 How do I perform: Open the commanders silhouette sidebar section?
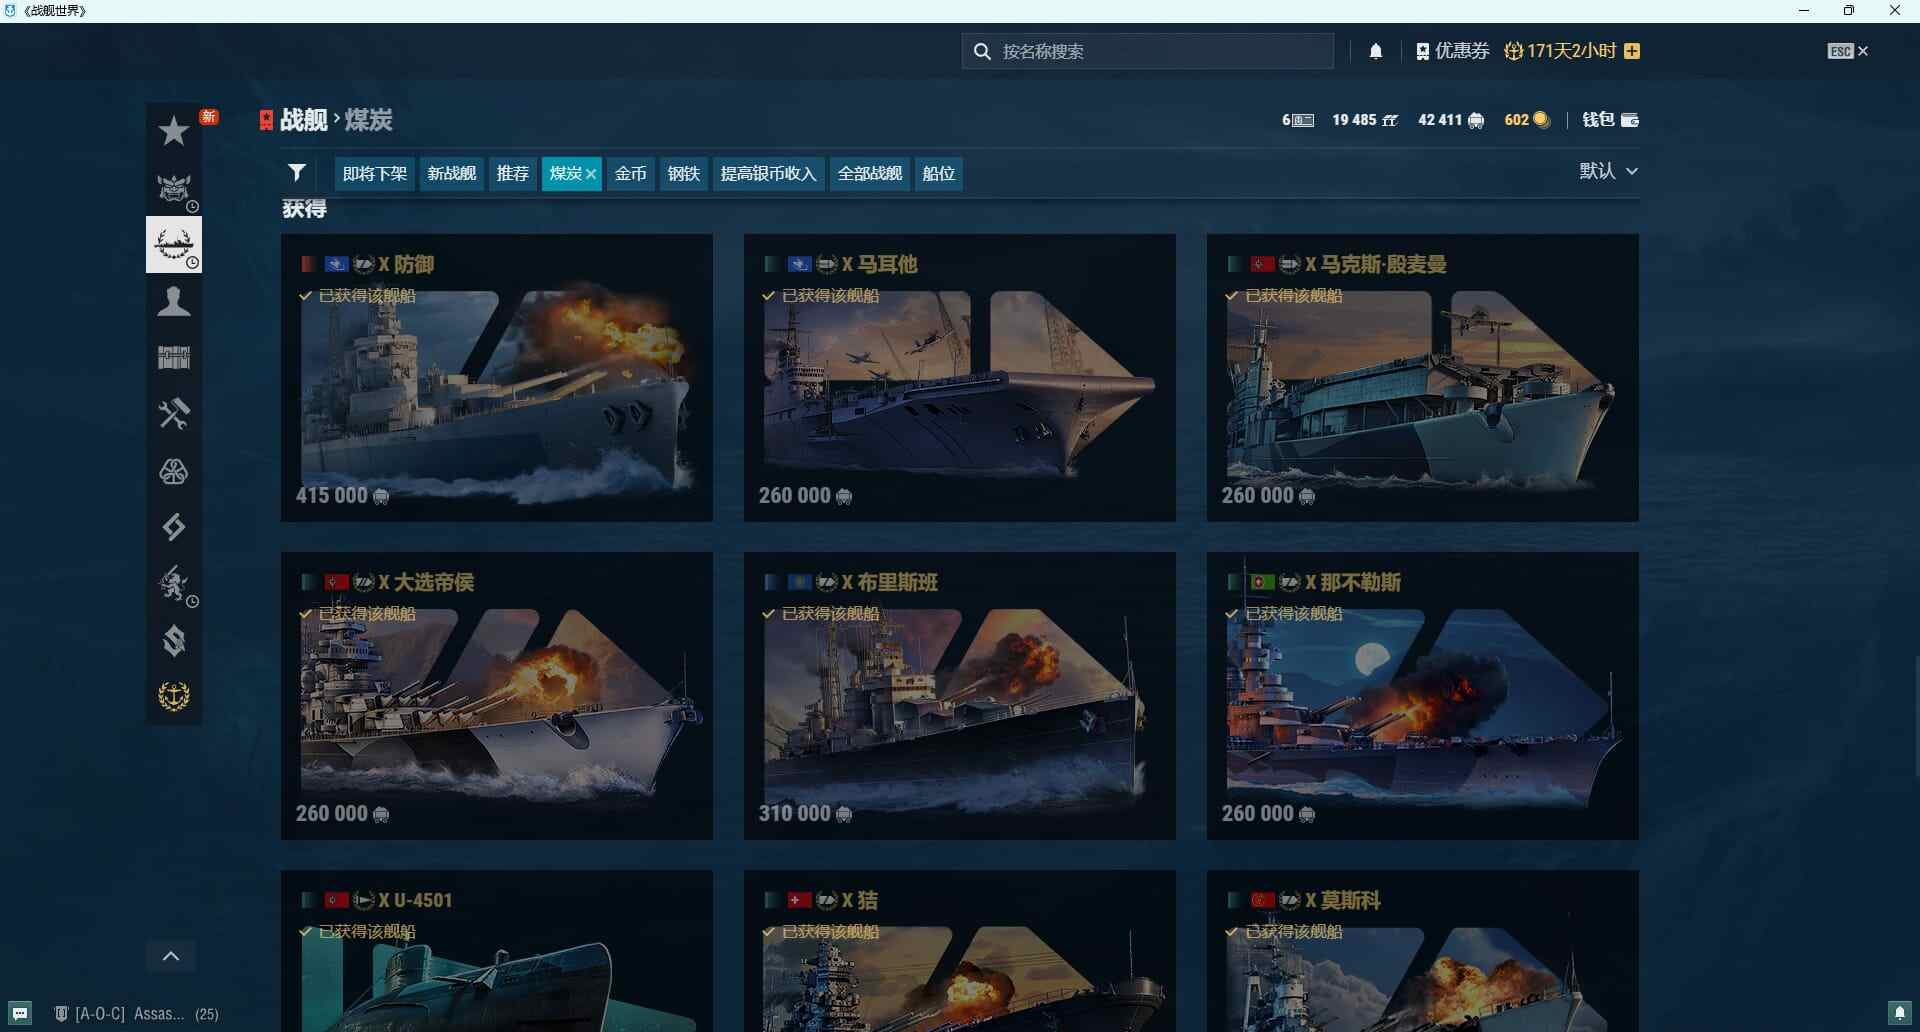(174, 301)
